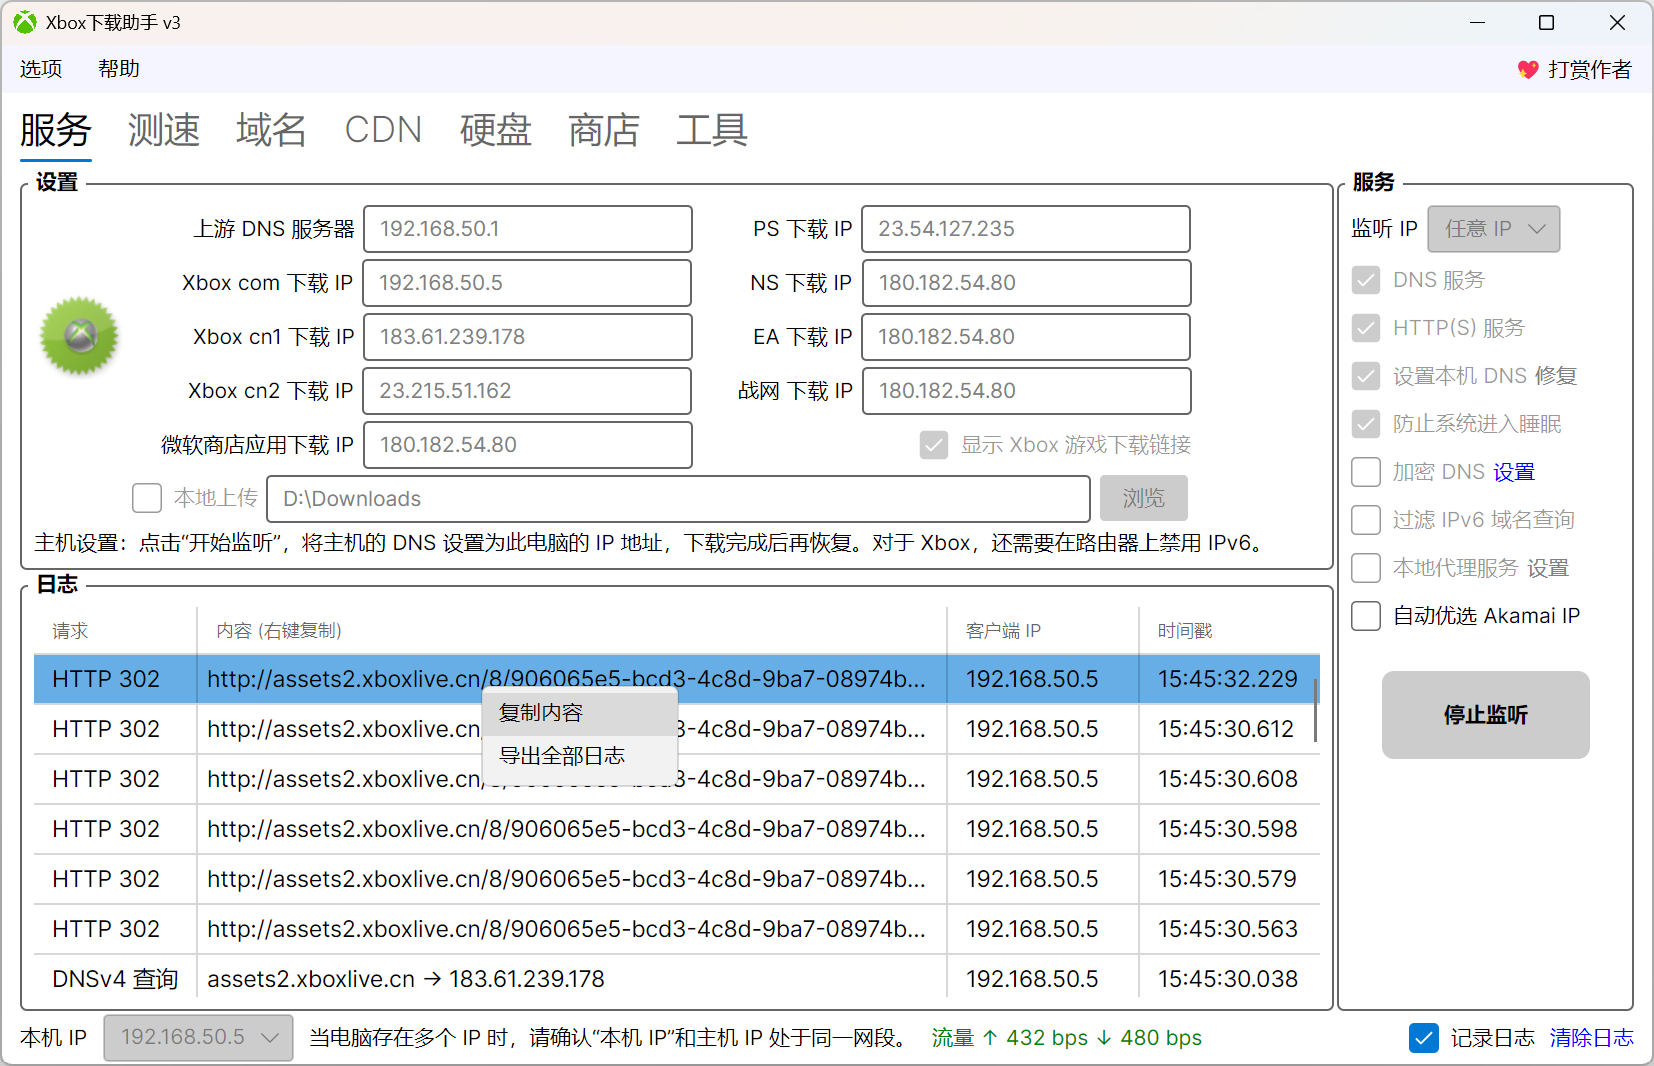Select the DNSv4 查询 log row
Image resolution: width=1654 pixels, height=1066 pixels.
677,979
